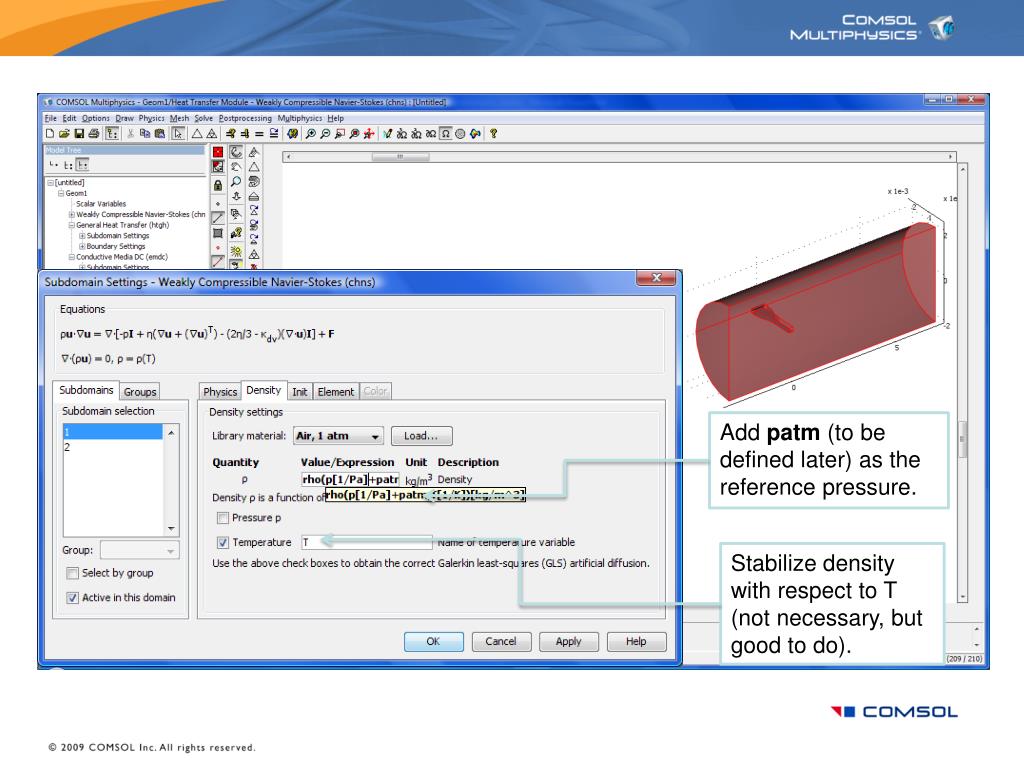The image size is (1024, 768).
Task: Click Initialize Mesh triangle icon in top toolbar
Action: coord(197,134)
